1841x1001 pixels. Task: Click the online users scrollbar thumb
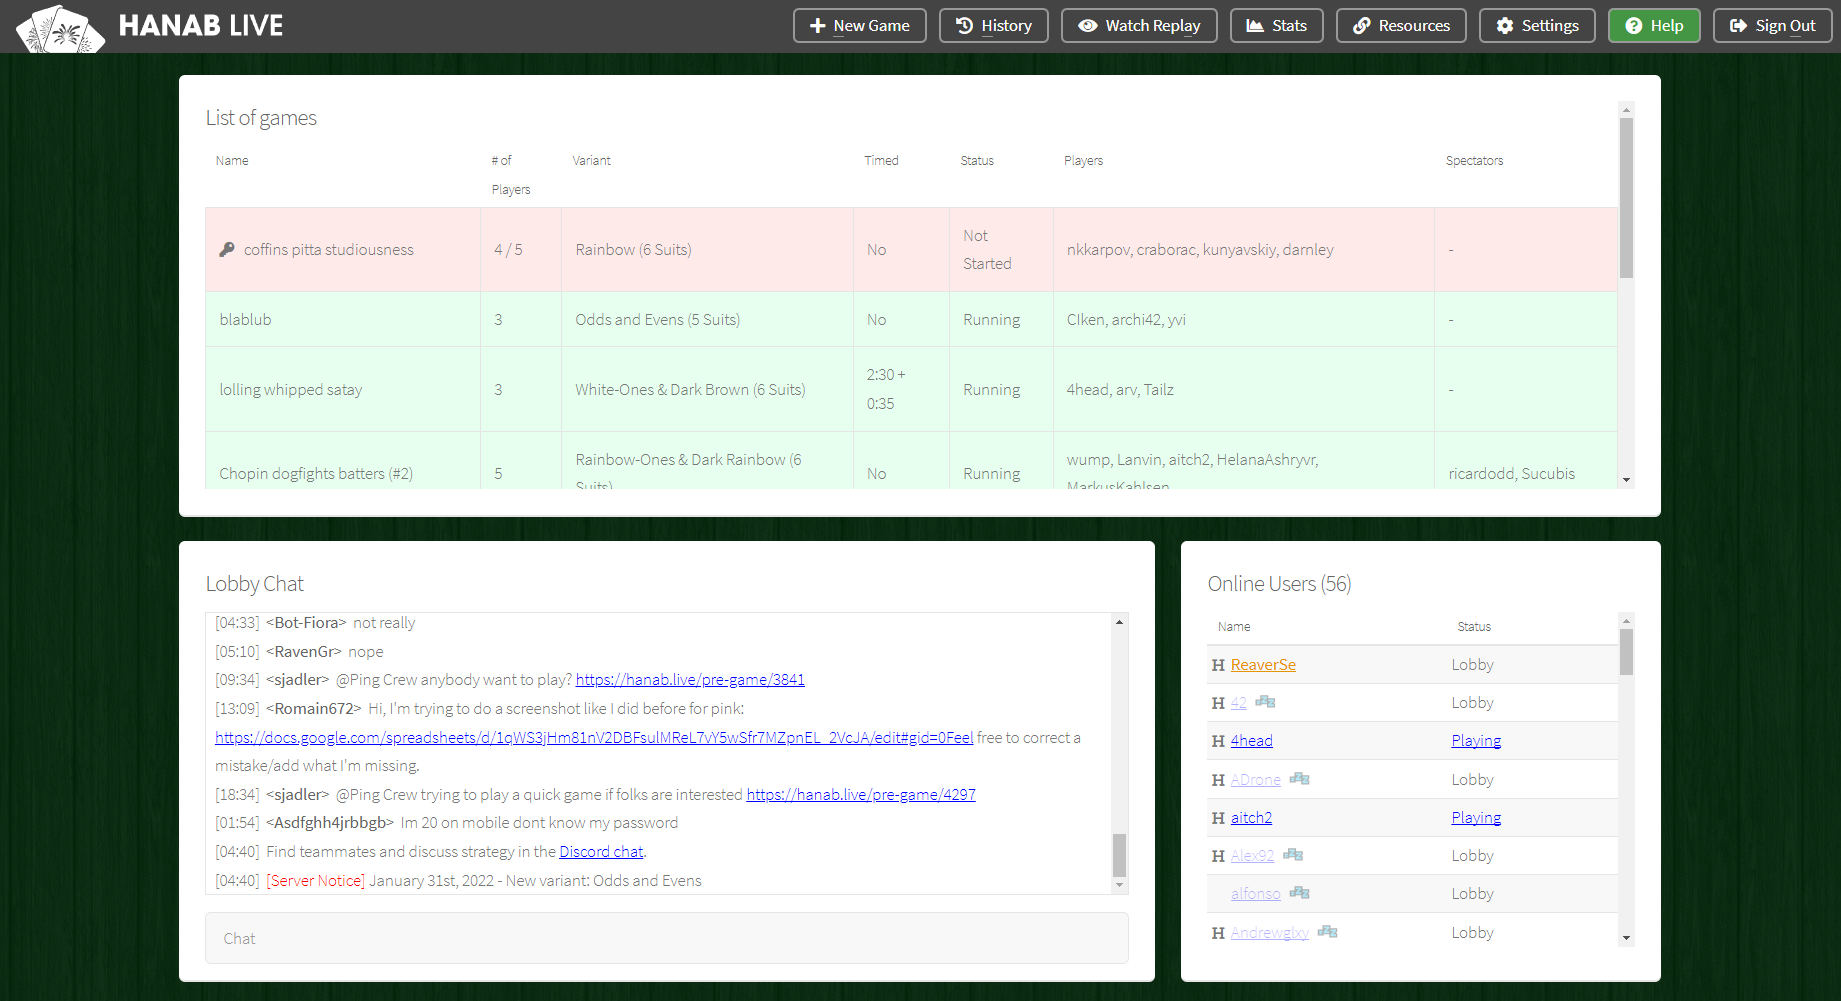click(1626, 652)
